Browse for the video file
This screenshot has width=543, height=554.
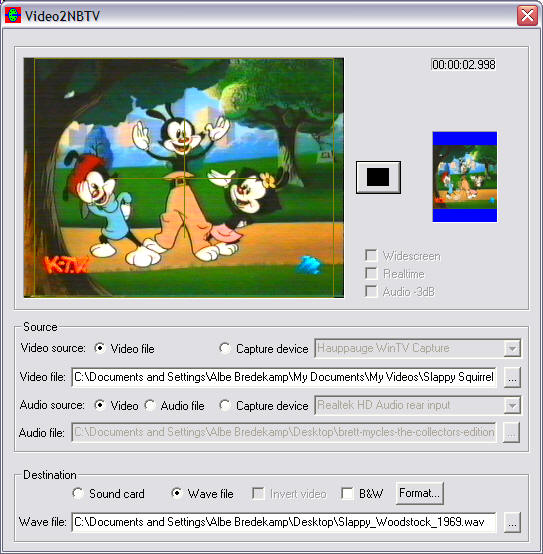pyautogui.click(x=512, y=378)
